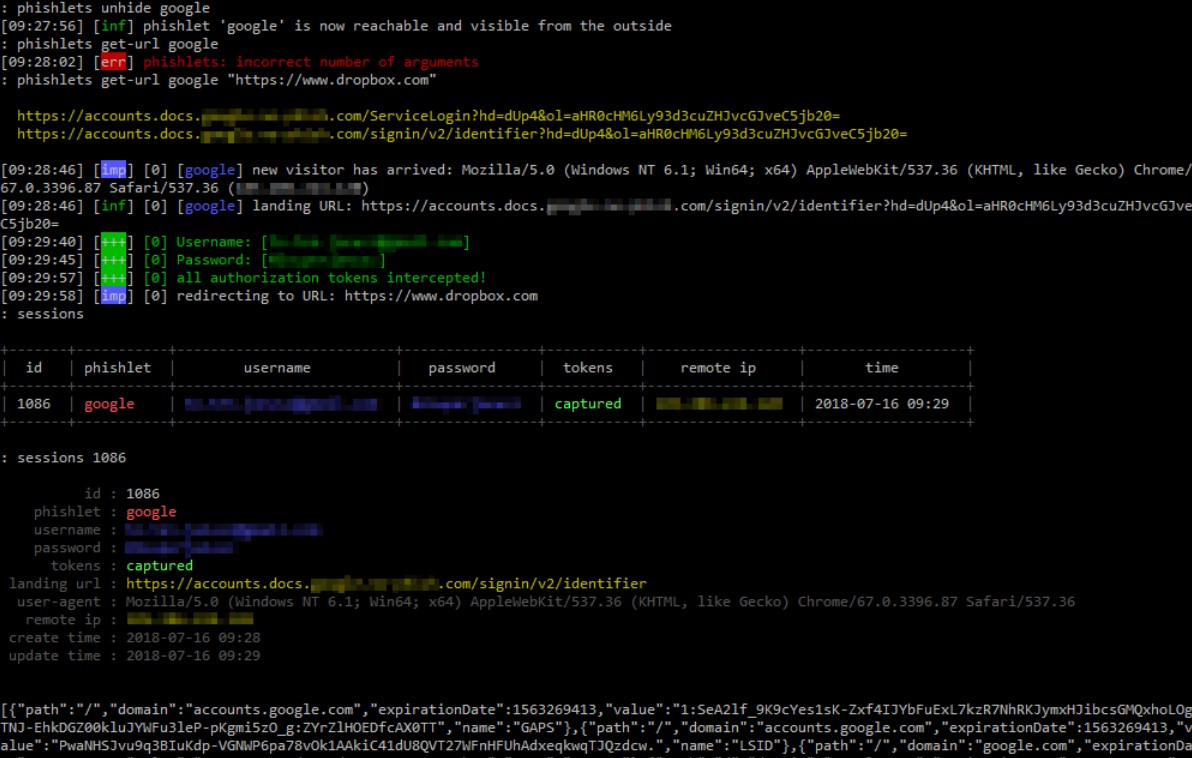This screenshot has width=1192, height=758.
Task: Click the 'time' column header in the sessions table
Action: point(882,368)
